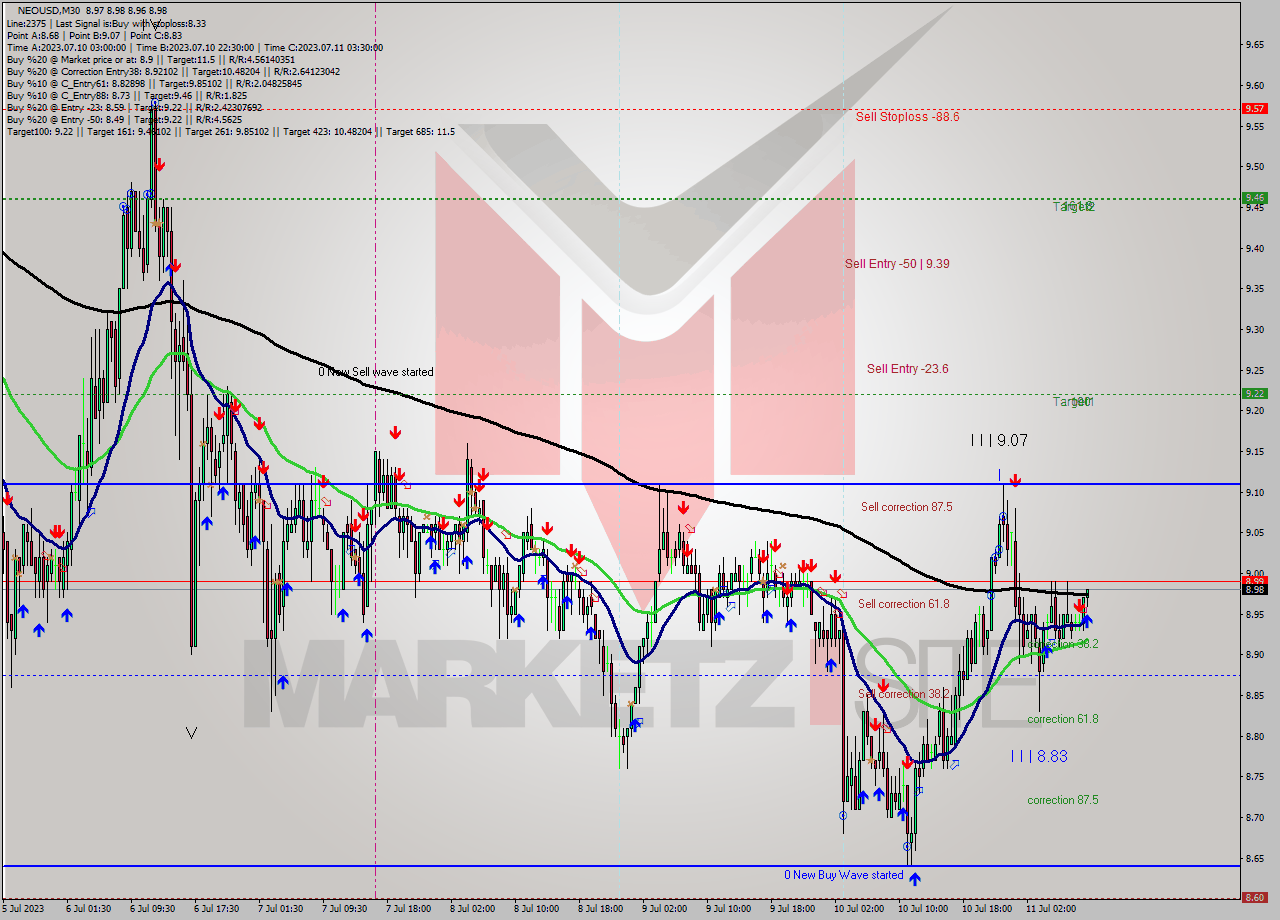Click '0 New Buy Wave started' annotation
This screenshot has width=1280, height=920.
[844, 875]
